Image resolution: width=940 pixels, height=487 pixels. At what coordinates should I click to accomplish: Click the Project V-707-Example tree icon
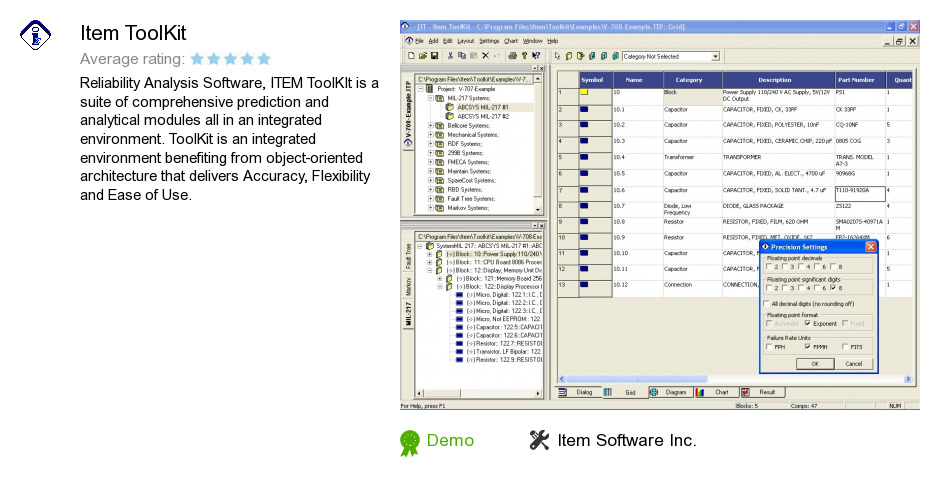429,89
